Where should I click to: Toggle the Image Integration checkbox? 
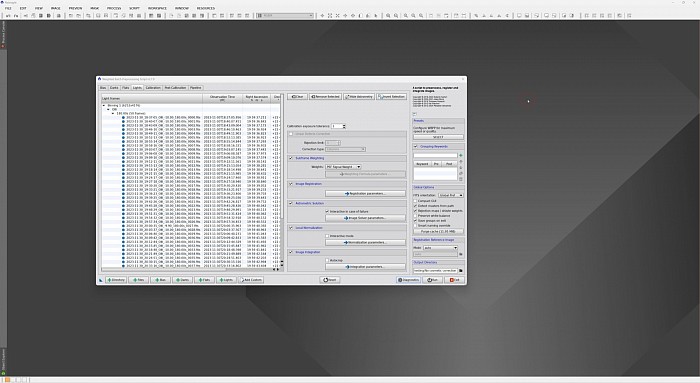pyautogui.click(x=291, y=252)
